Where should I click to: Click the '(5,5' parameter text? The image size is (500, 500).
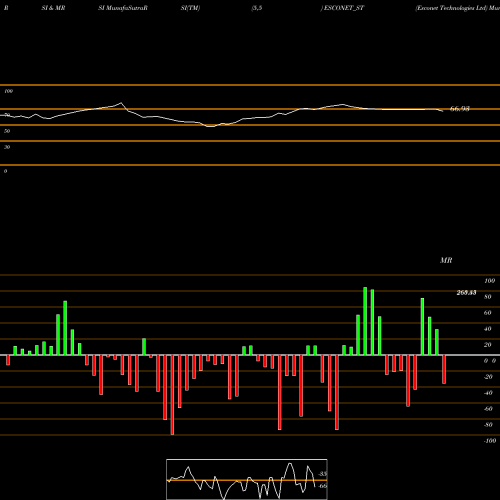257,8
